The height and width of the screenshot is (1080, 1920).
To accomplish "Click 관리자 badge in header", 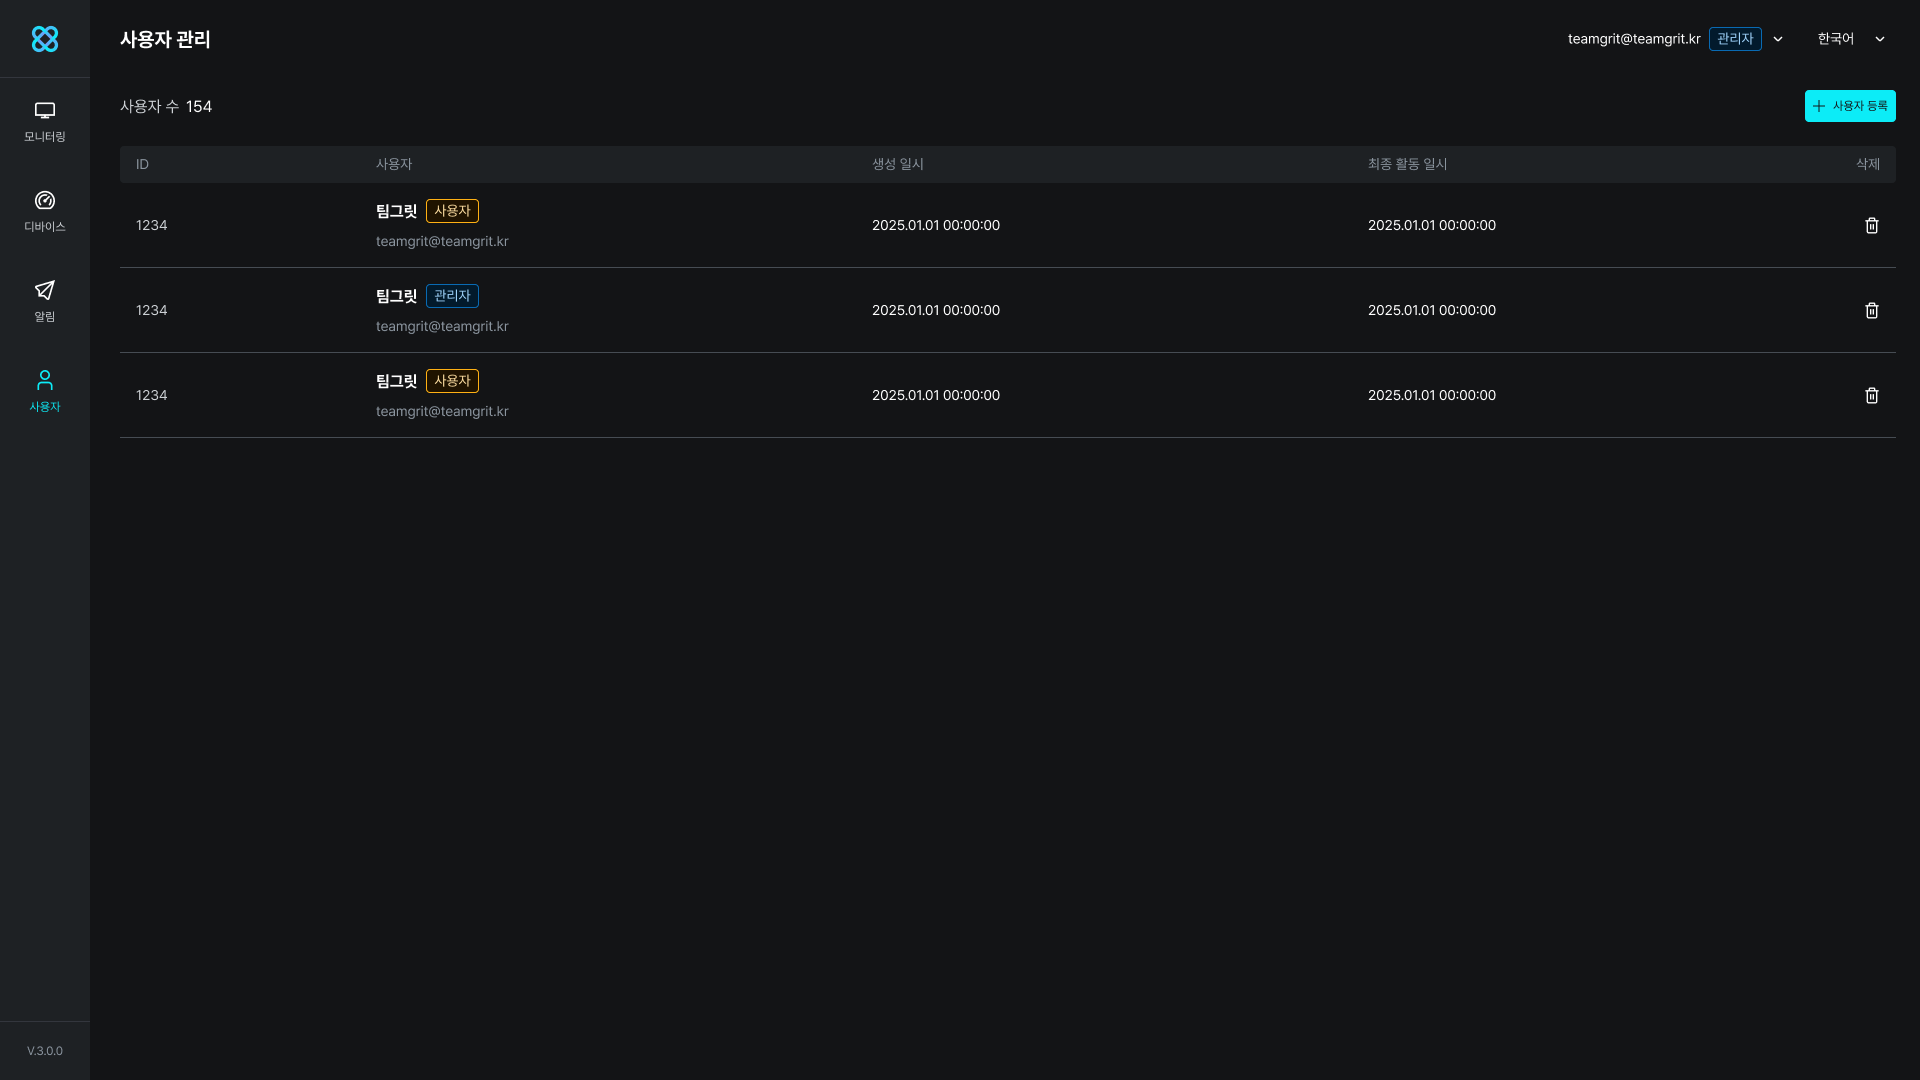I will (1734, 39).
